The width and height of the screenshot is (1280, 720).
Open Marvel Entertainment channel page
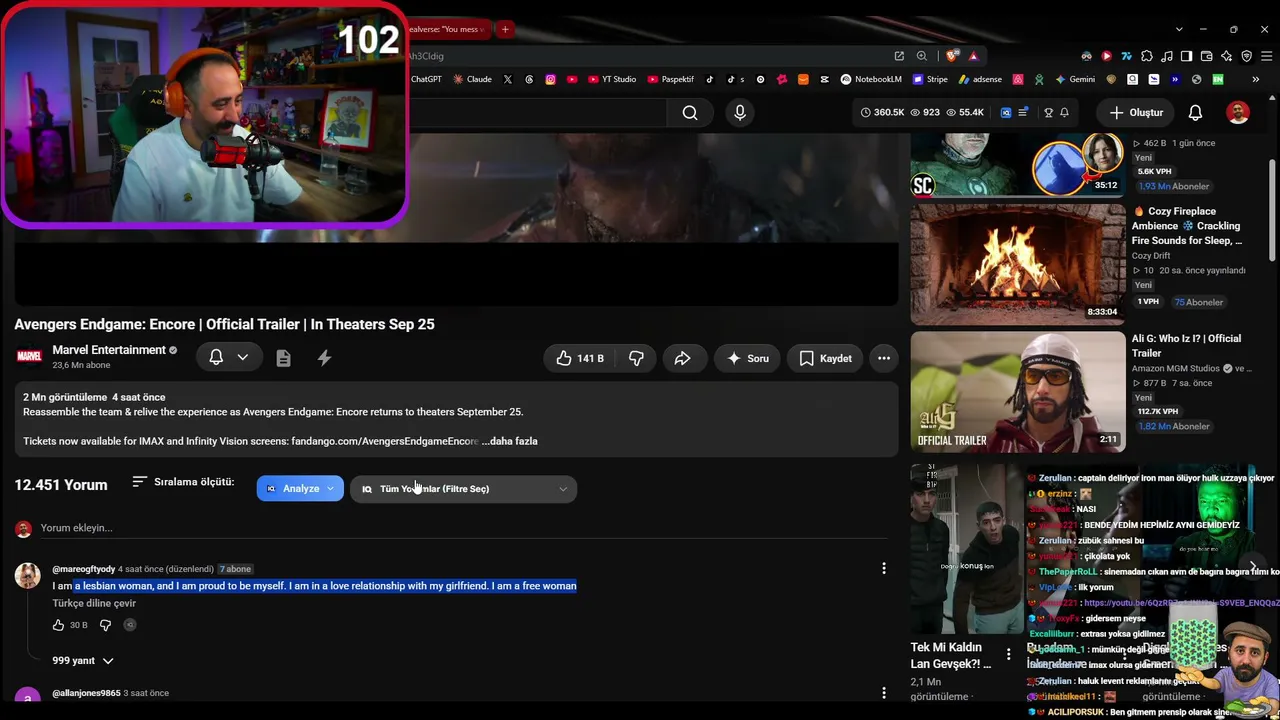click(x=109, y=350)
